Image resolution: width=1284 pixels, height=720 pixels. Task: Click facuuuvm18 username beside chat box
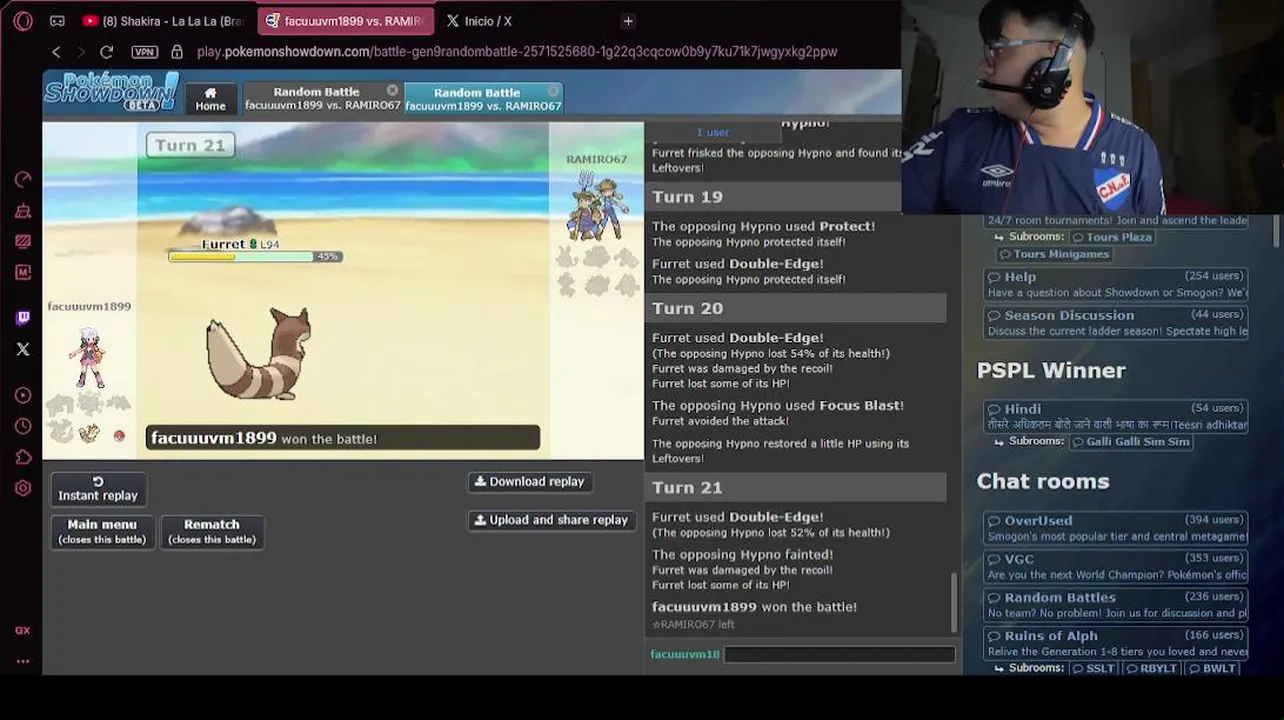[x=685, y=654]
